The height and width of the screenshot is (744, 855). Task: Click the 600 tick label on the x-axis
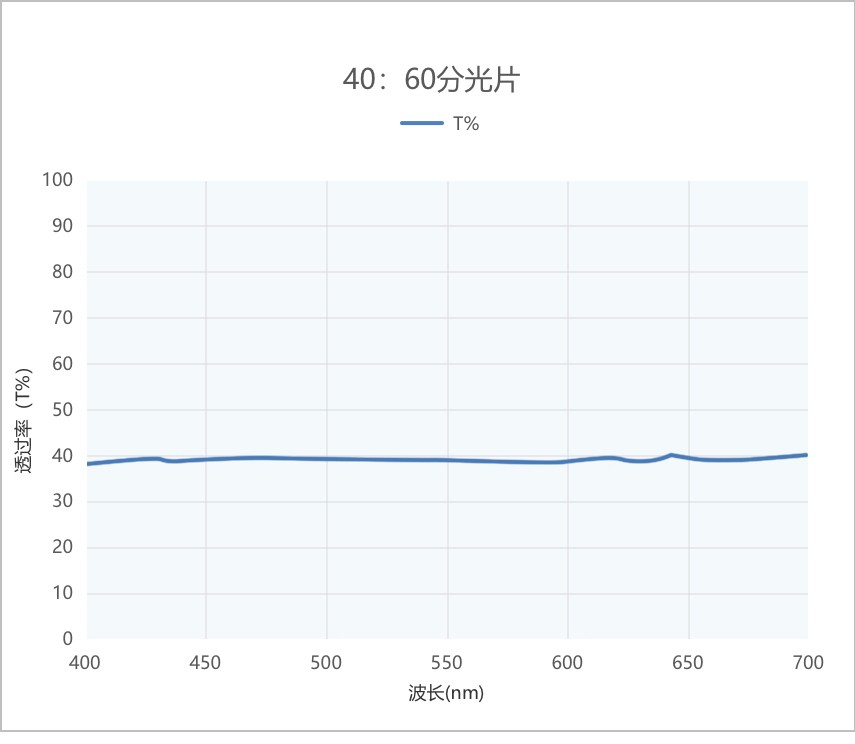tap(569, 662)
